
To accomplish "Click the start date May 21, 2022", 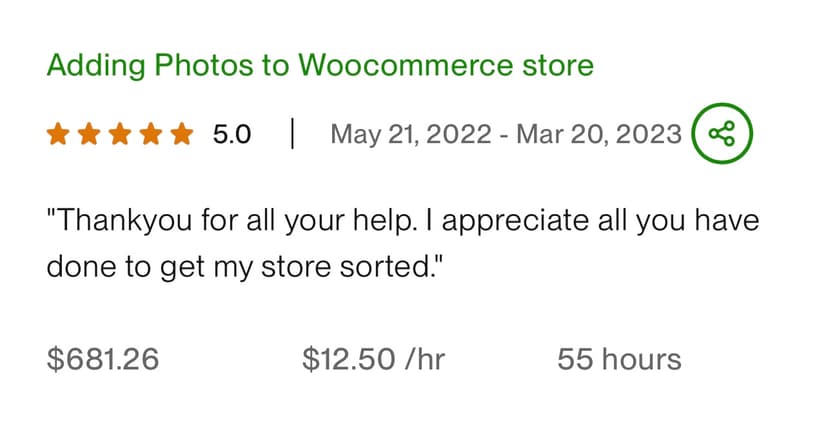I will point(412,134).
